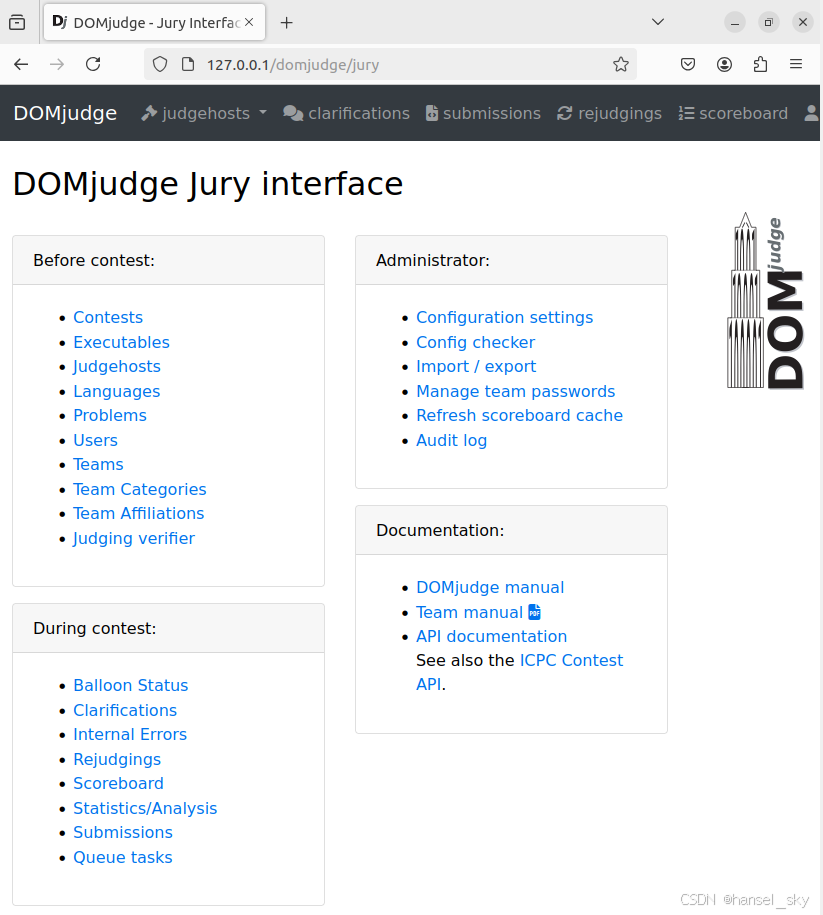
Task: Open the Import / export link
Action: pyautogui.click(x=476, y=366)
